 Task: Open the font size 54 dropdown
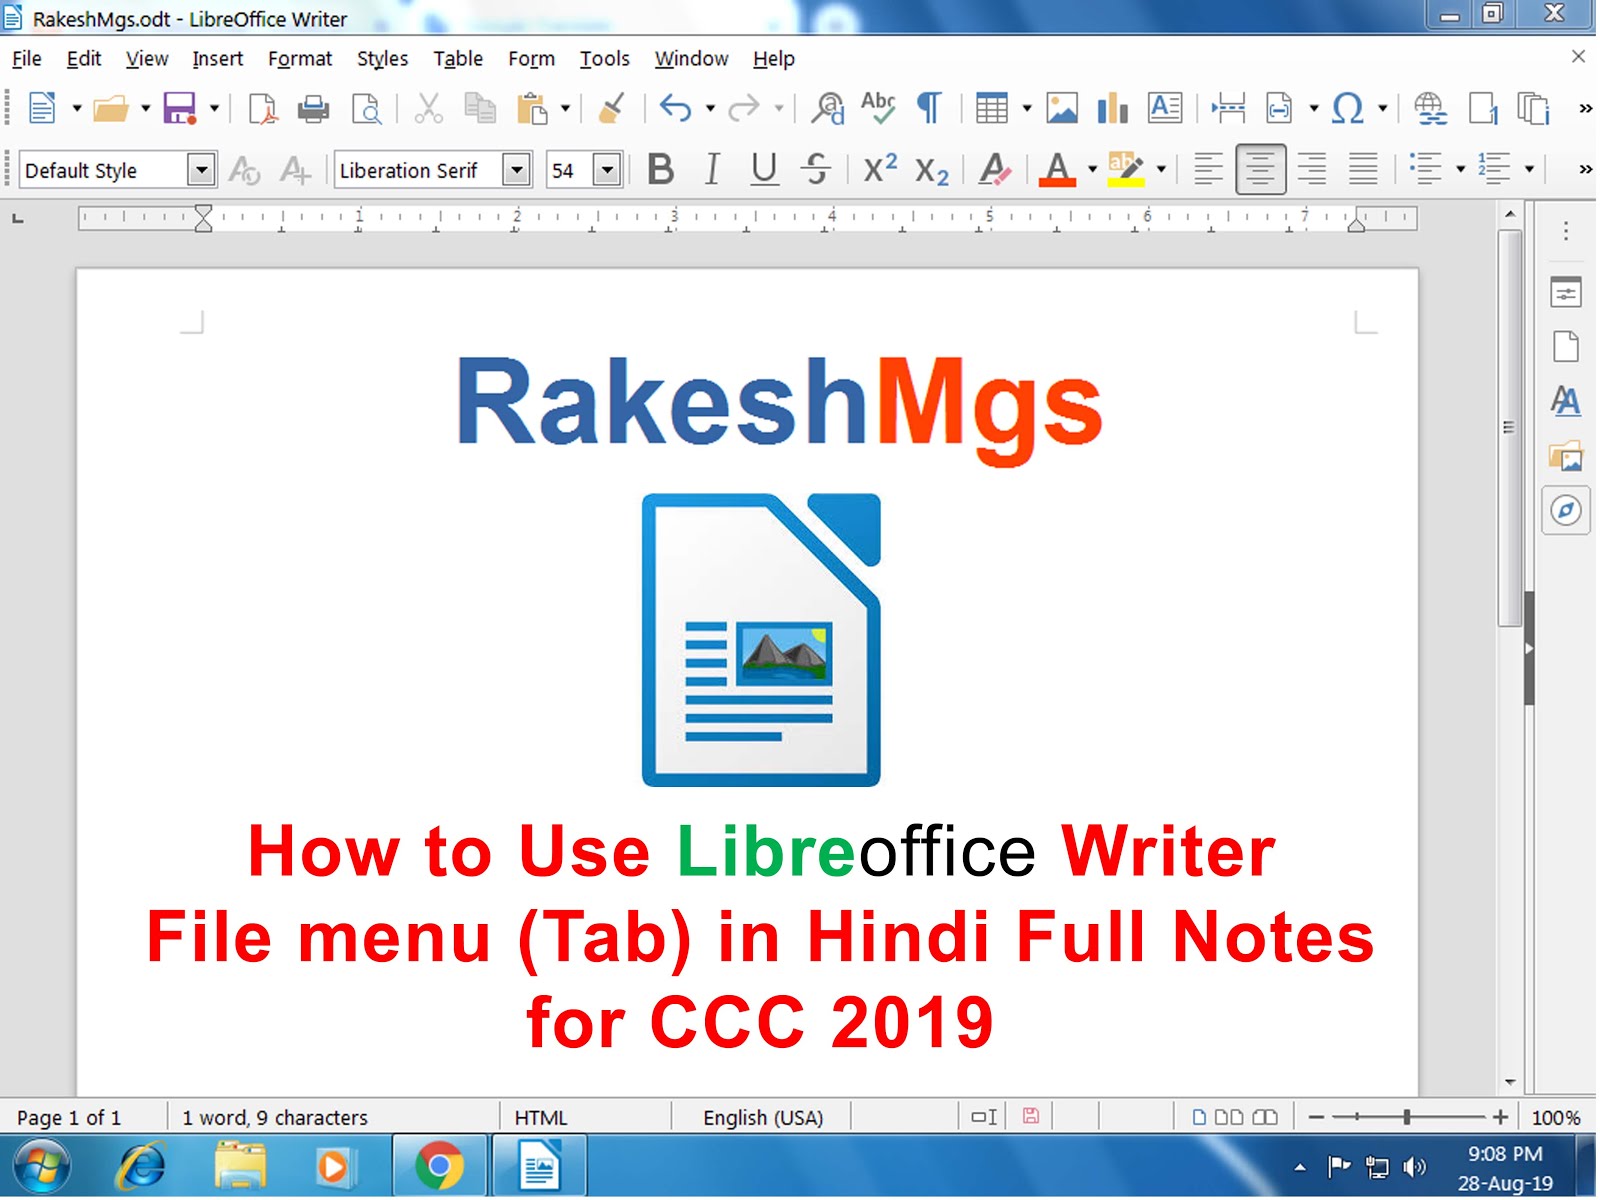pyautogui.click(x=608, y=170)
